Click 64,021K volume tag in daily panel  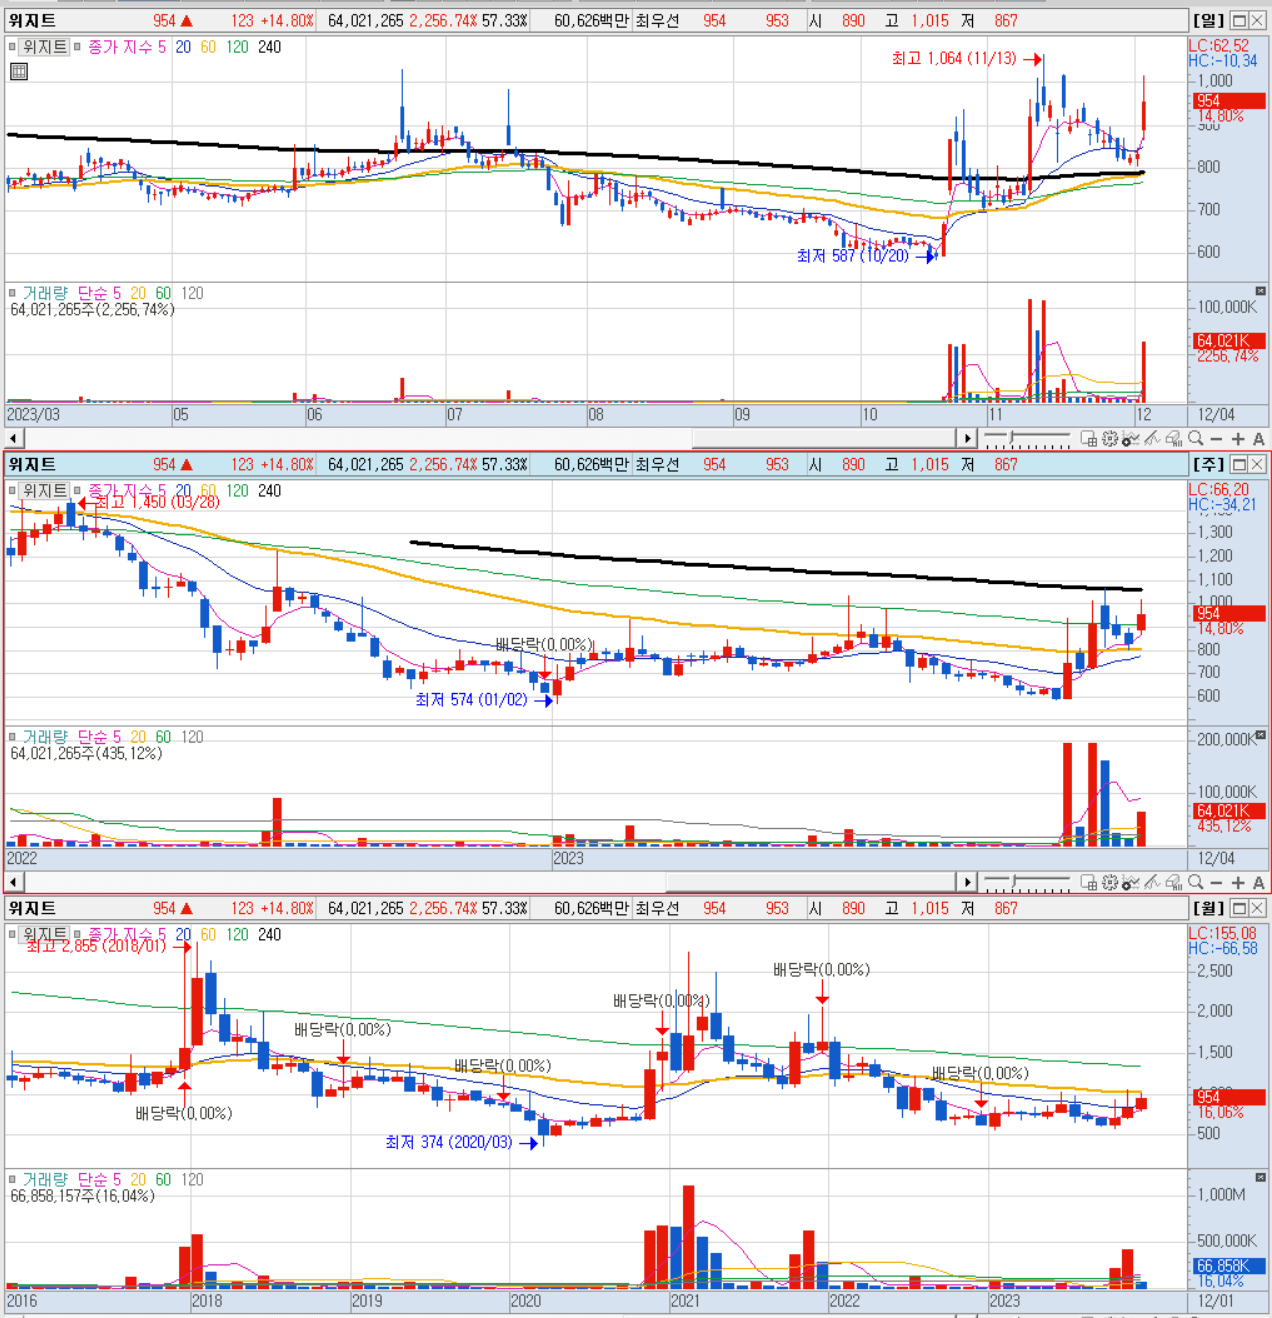pyautogui.click(x=1229, y=341)
